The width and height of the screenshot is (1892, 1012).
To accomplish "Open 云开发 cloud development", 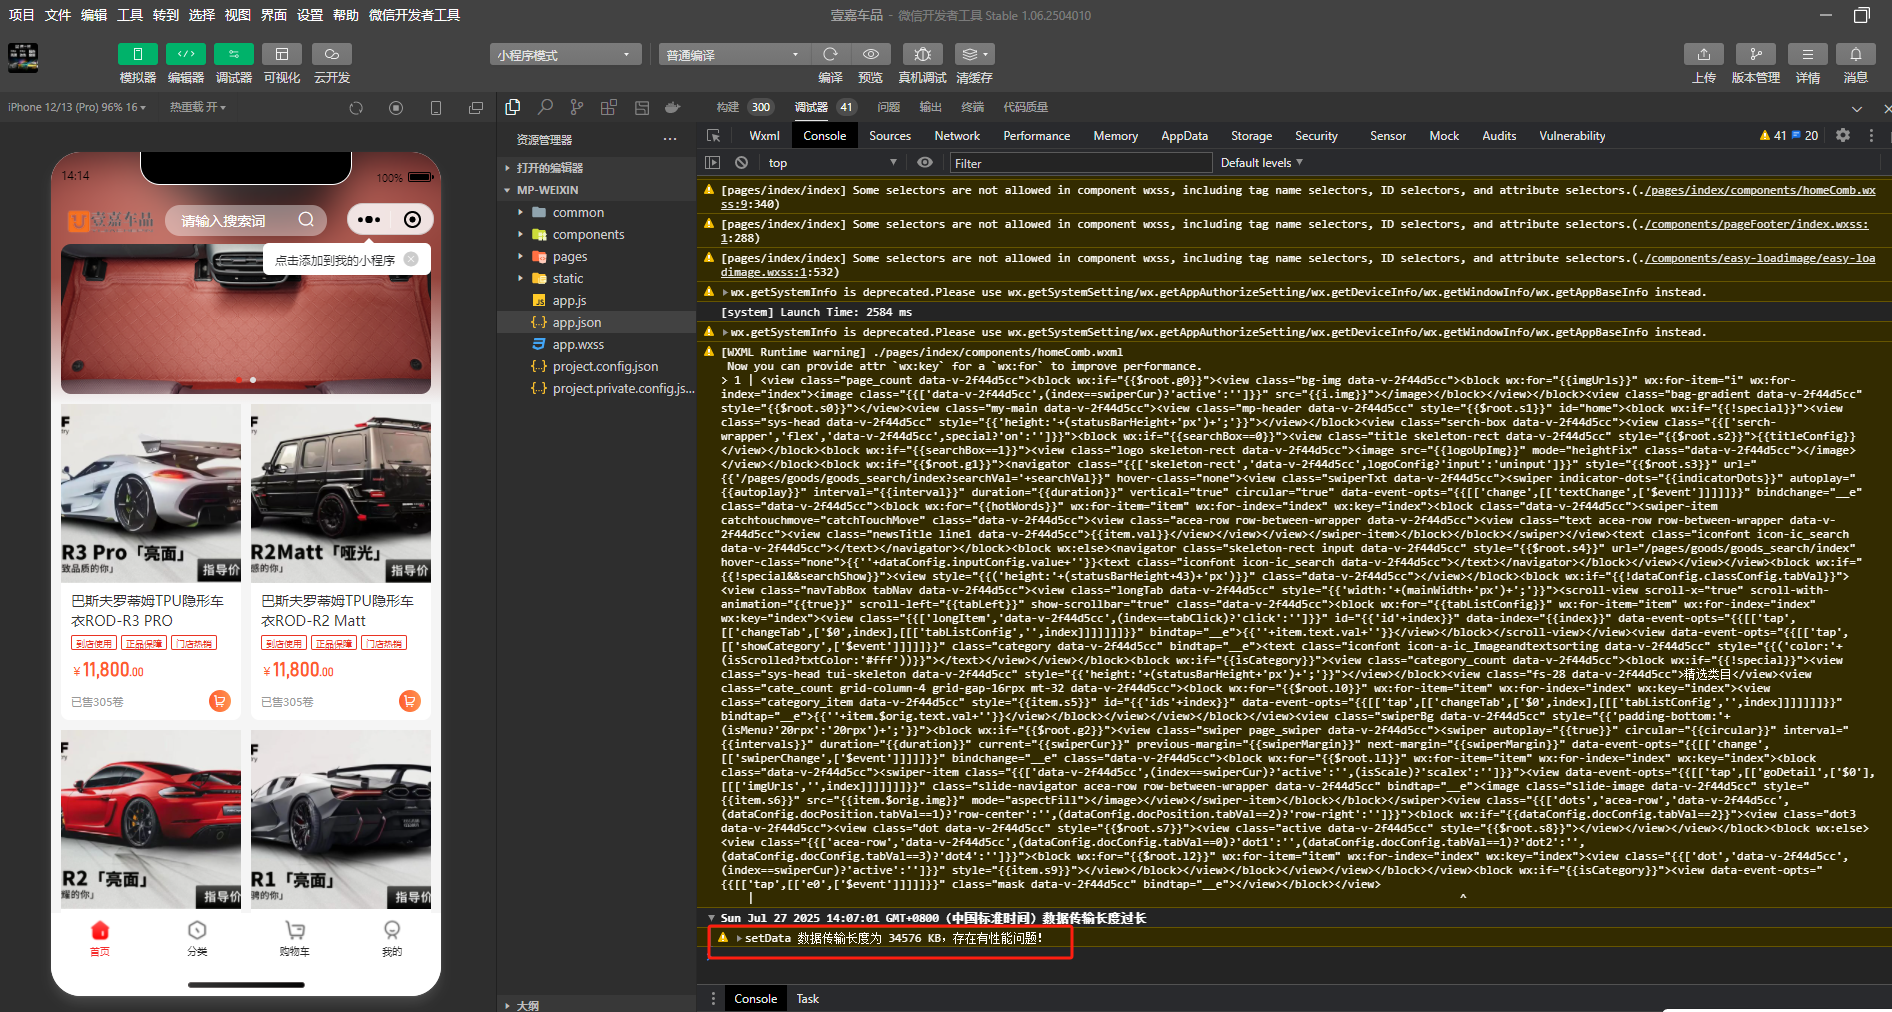I will [332, 54].
